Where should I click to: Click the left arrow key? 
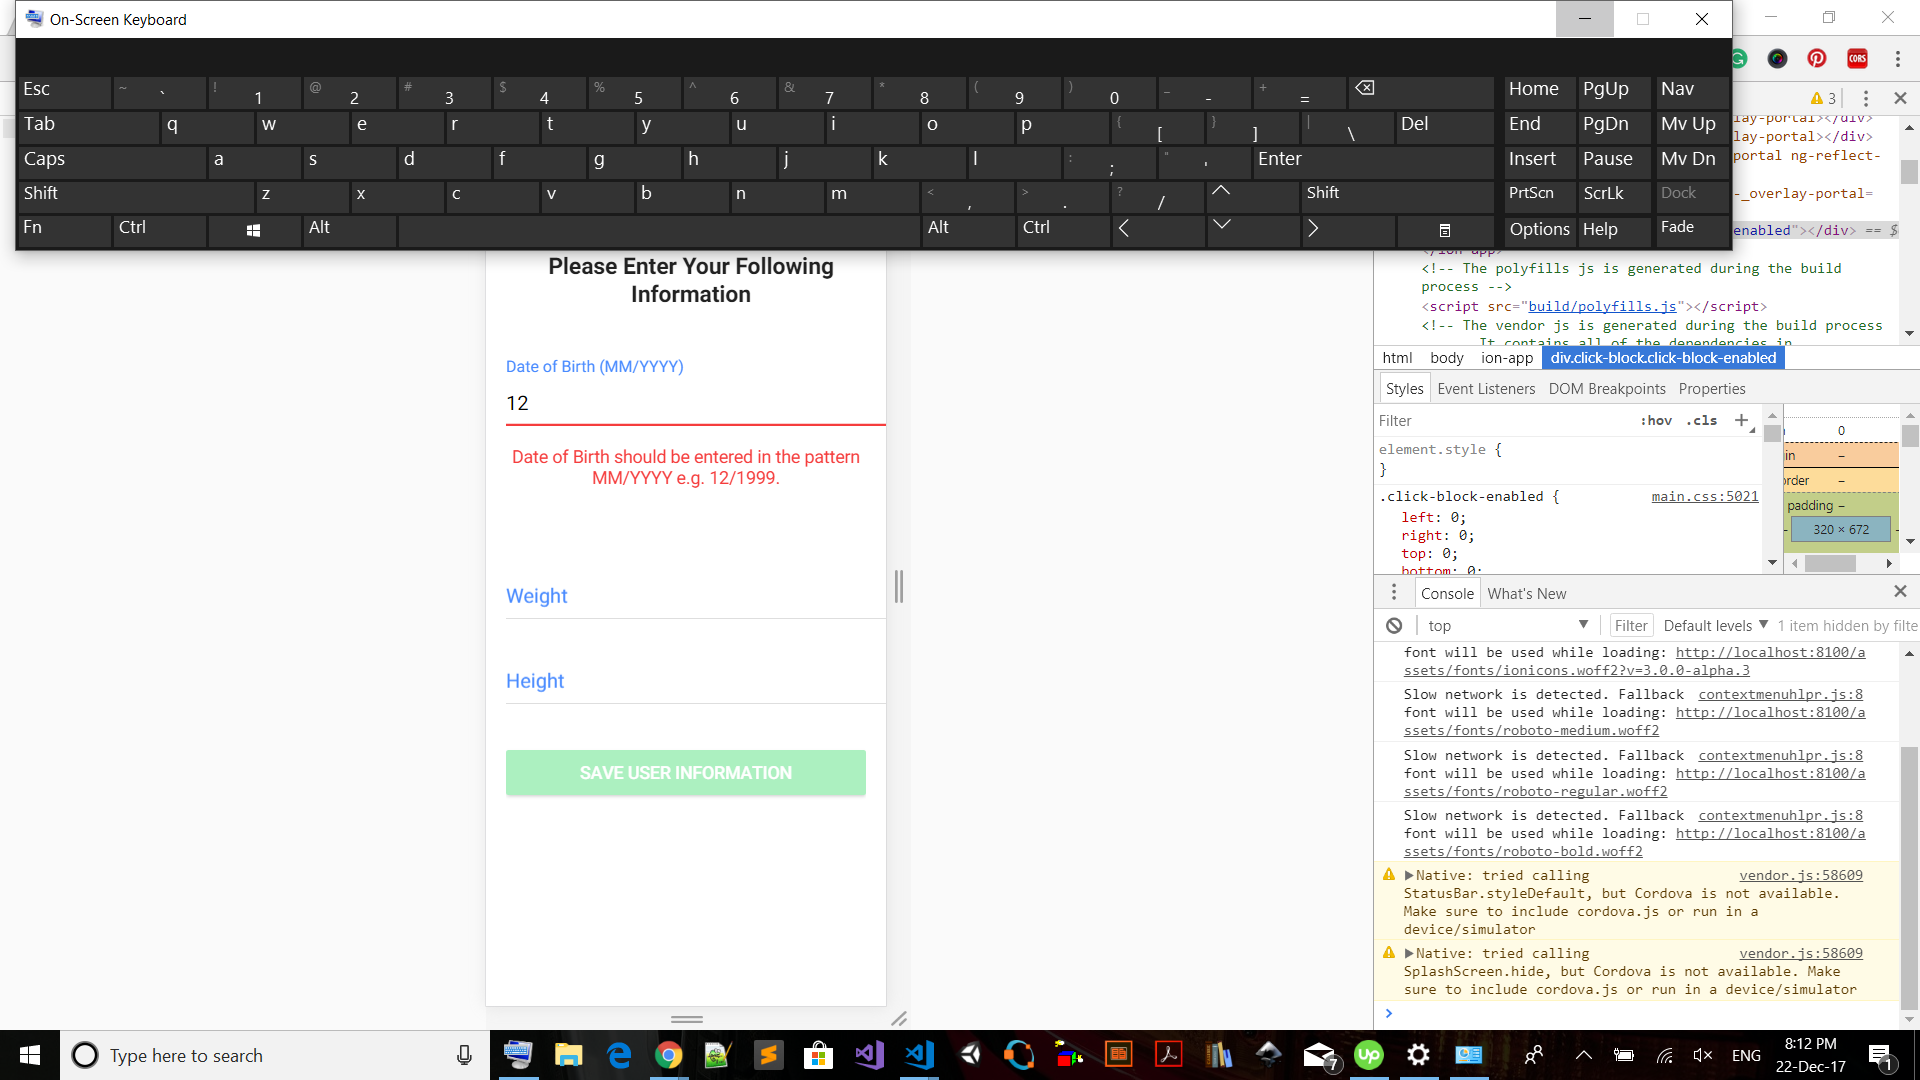pos(1158,230)
